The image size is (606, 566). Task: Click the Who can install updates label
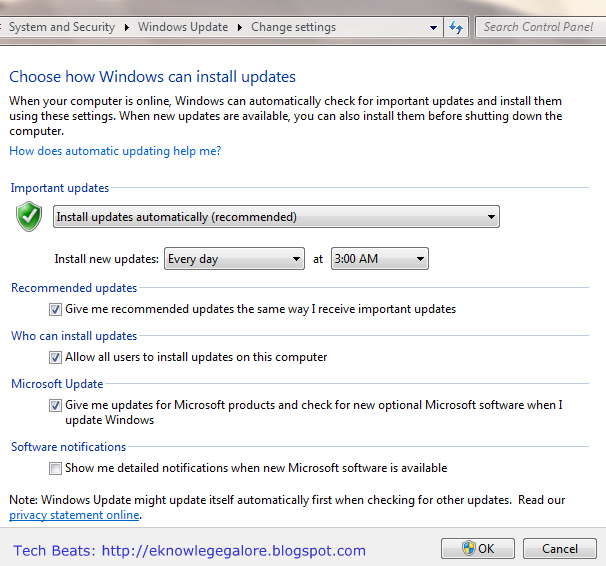click(x=74, y=336)
